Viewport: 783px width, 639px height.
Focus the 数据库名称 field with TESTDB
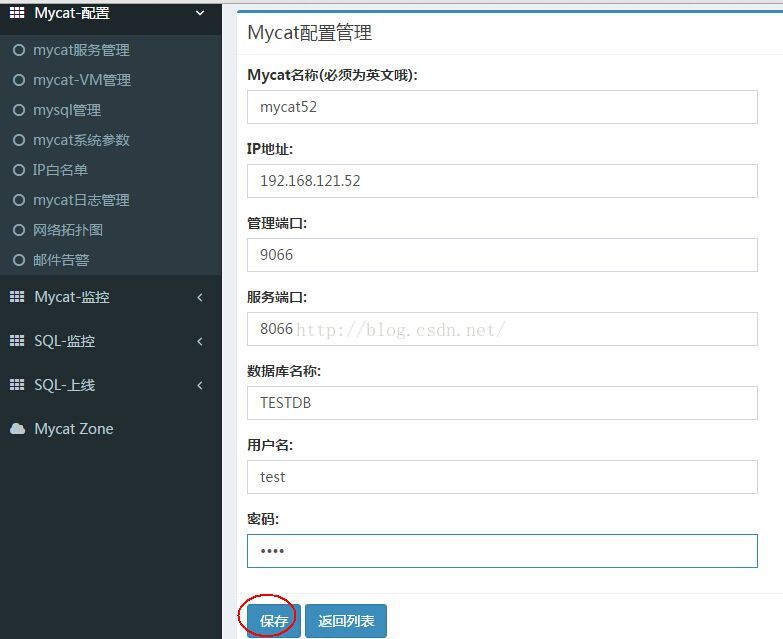(502, 402)
